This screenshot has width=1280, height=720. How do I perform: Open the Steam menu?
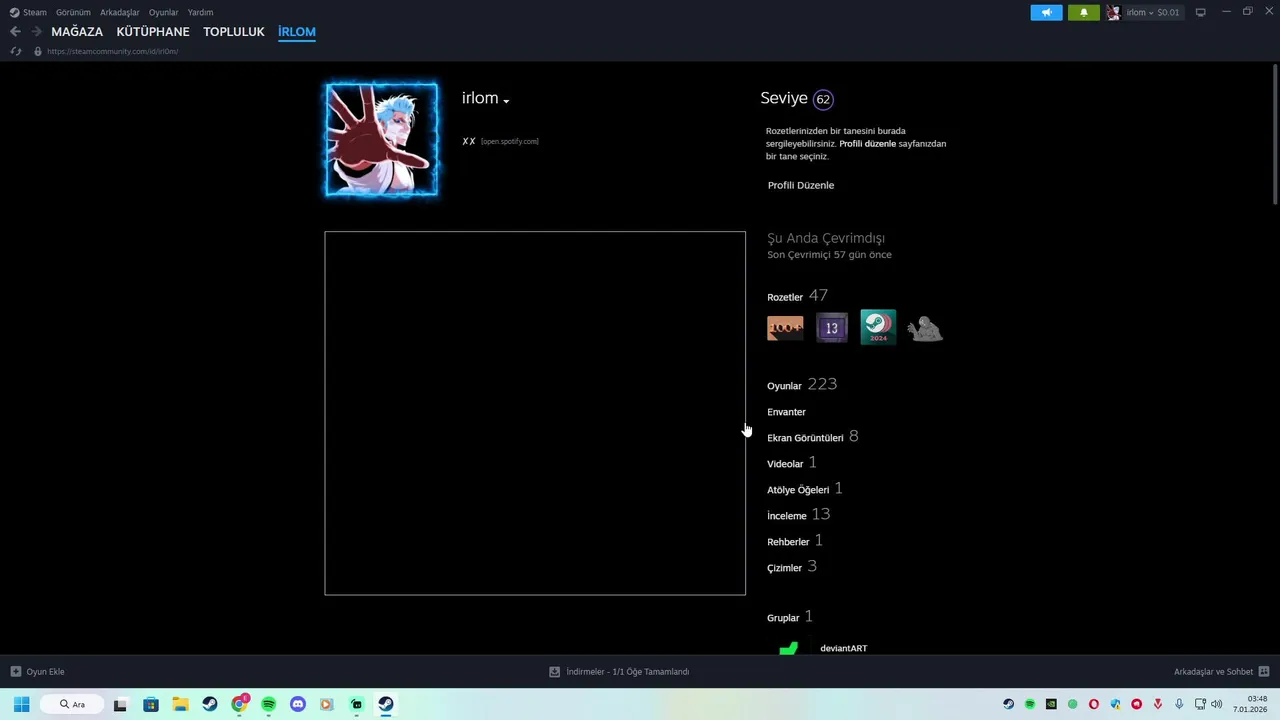click(35, 12)
